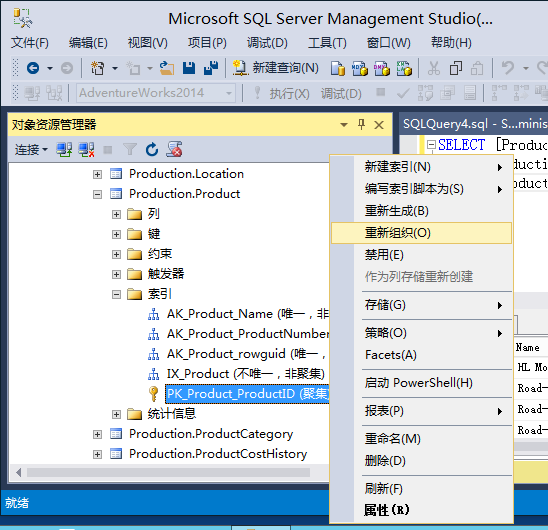548x530 pixels.
Task: Expand the Production.ProductCostHistory table node
Action: (x=98, y=454)
